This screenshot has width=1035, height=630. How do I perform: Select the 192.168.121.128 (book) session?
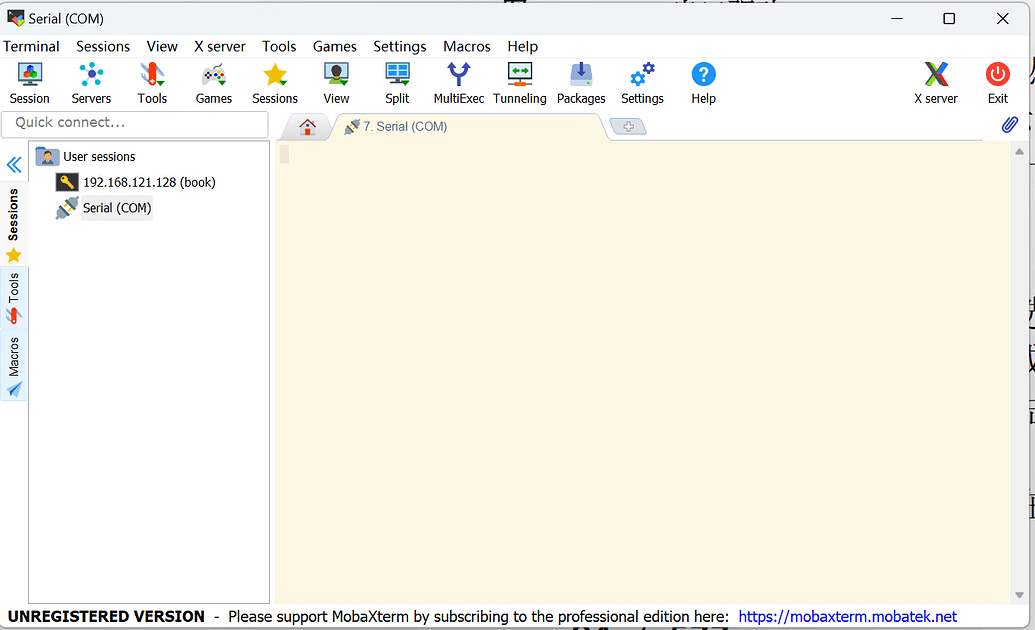tap(148, 182)
